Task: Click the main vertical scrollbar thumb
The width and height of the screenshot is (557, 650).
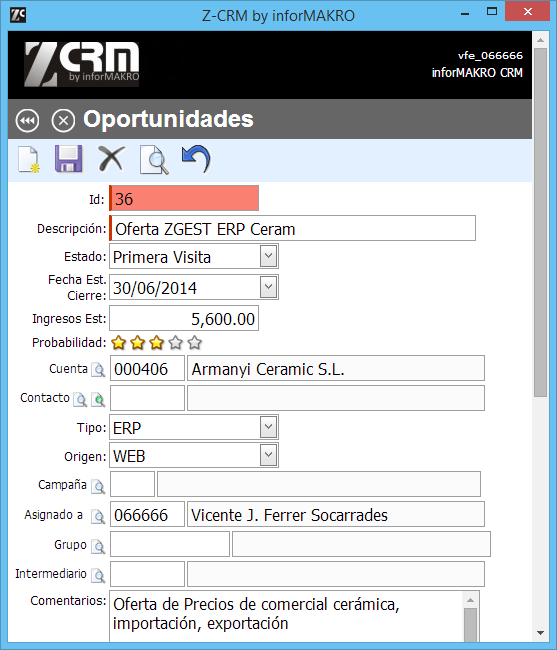Action: (x=540, y=222)
